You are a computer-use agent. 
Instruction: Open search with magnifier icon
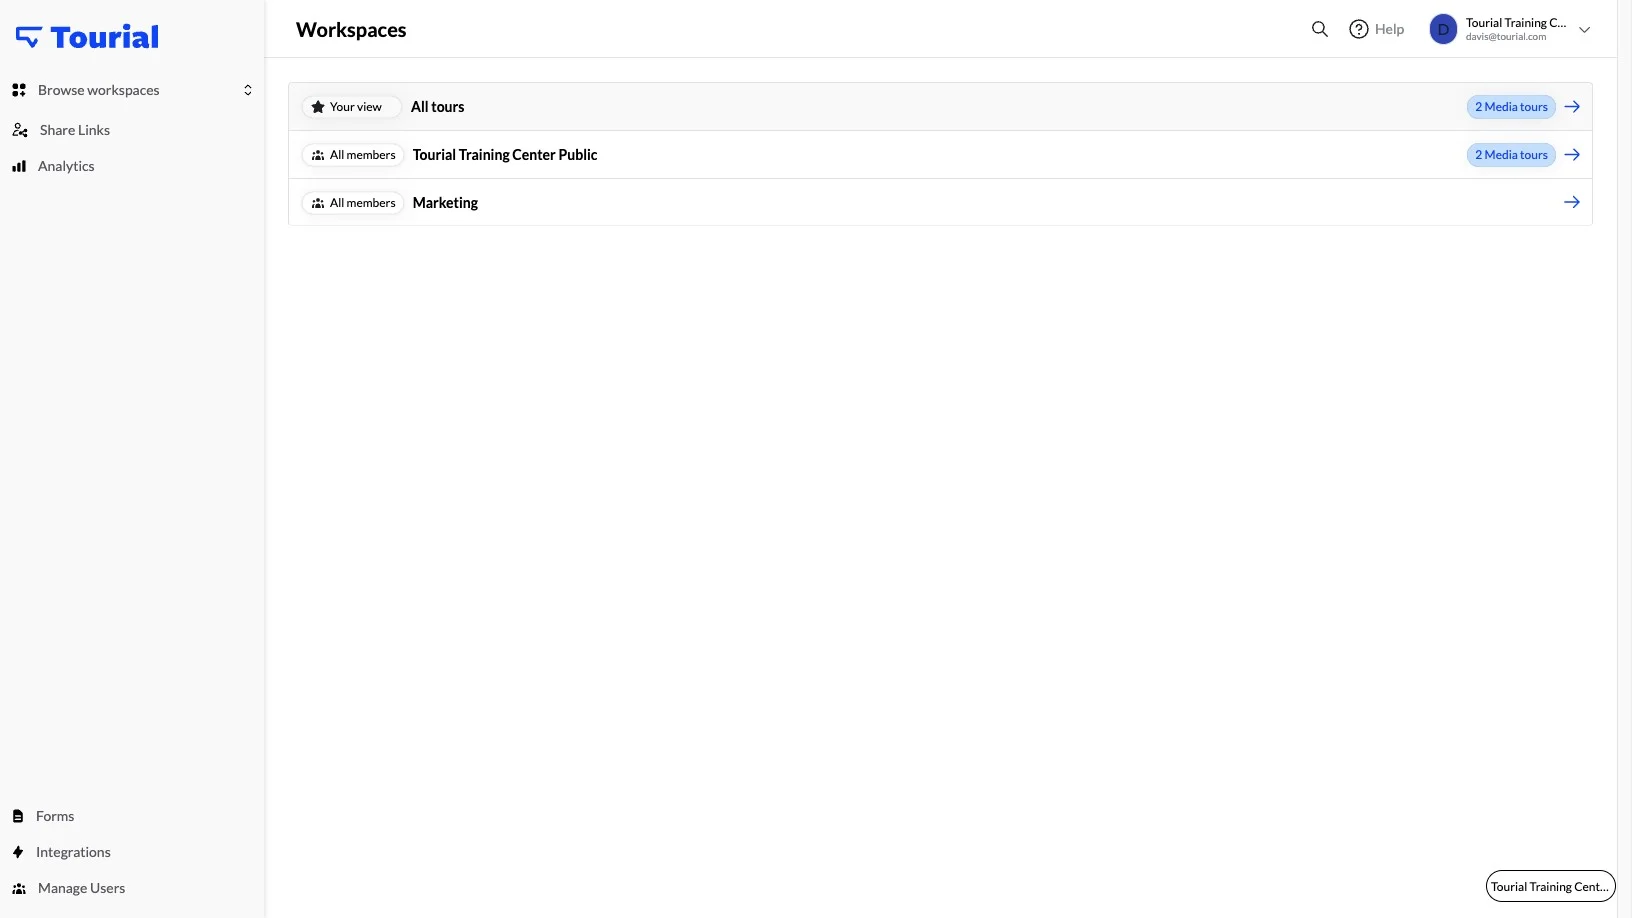1320,29
